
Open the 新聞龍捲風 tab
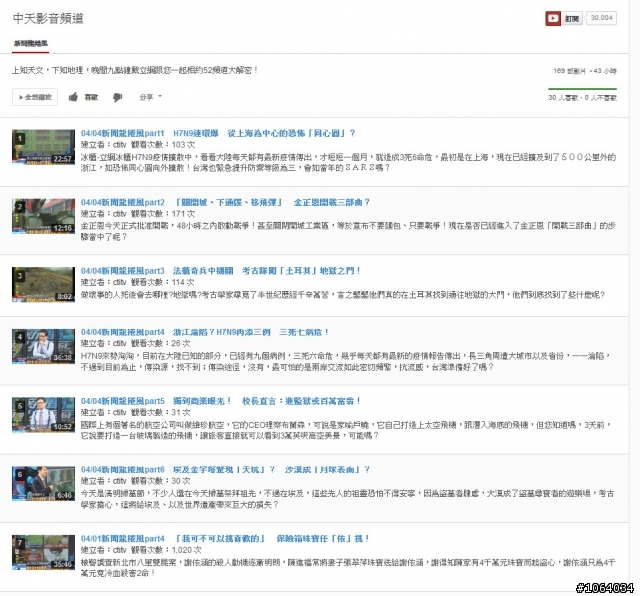[31, 43]
